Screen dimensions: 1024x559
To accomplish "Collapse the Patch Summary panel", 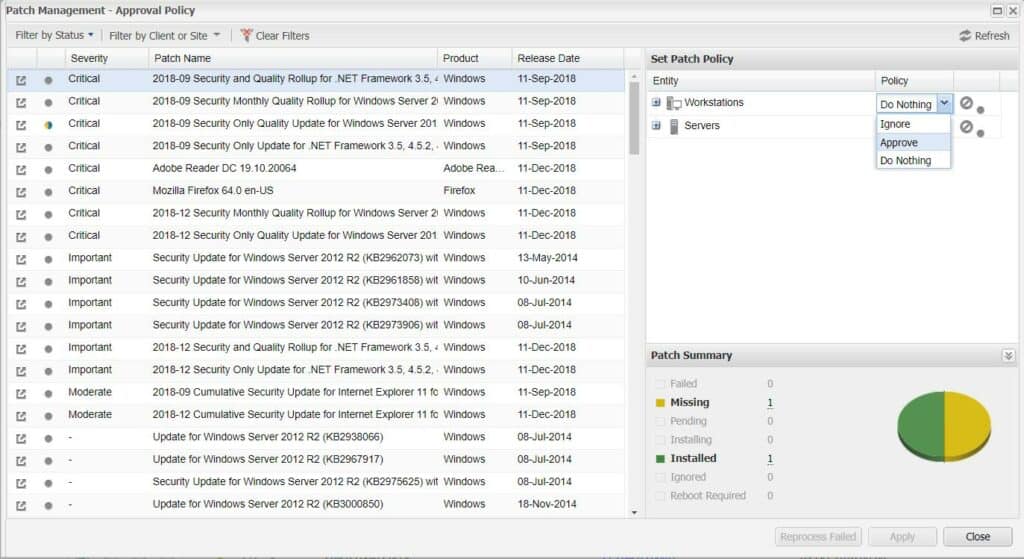I will 1008,355.
